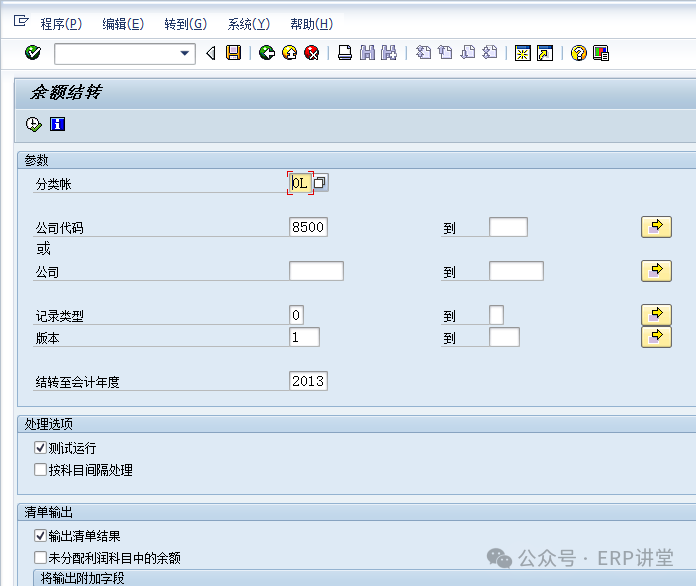Open the 转到(G) menu
696x586 pixels.
coord(185,24)
